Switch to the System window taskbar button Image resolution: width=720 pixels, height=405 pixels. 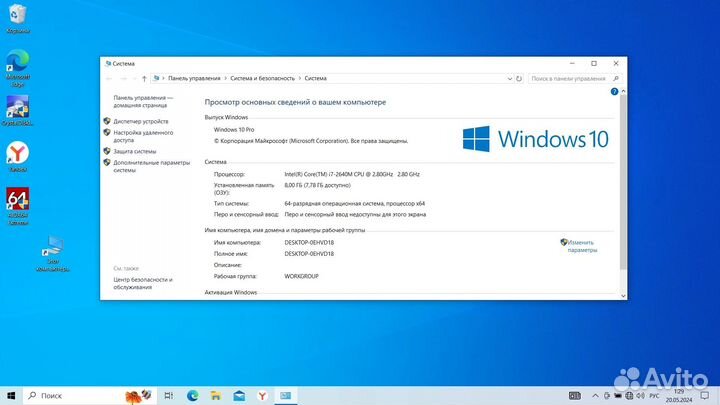(x=286, y=395)
